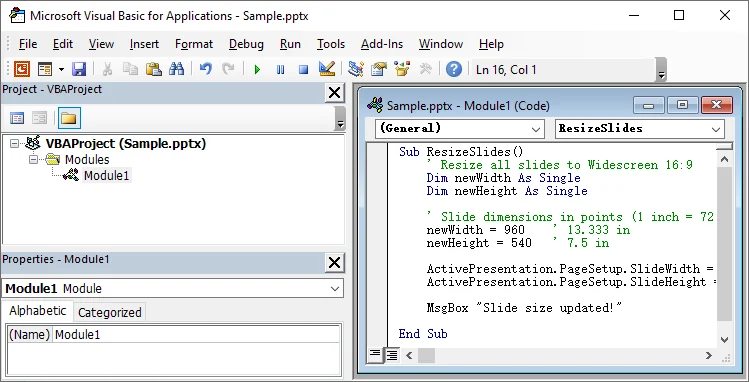Open the Tools menu
749x382 pixels.
(x=331, y=44)
